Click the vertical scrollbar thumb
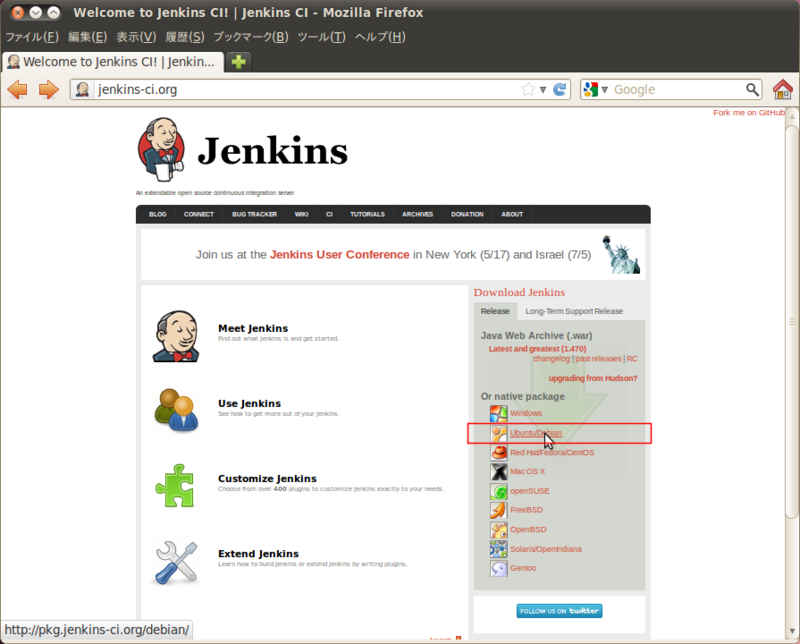This screenshot has width=800, height=644. point(792,321)
